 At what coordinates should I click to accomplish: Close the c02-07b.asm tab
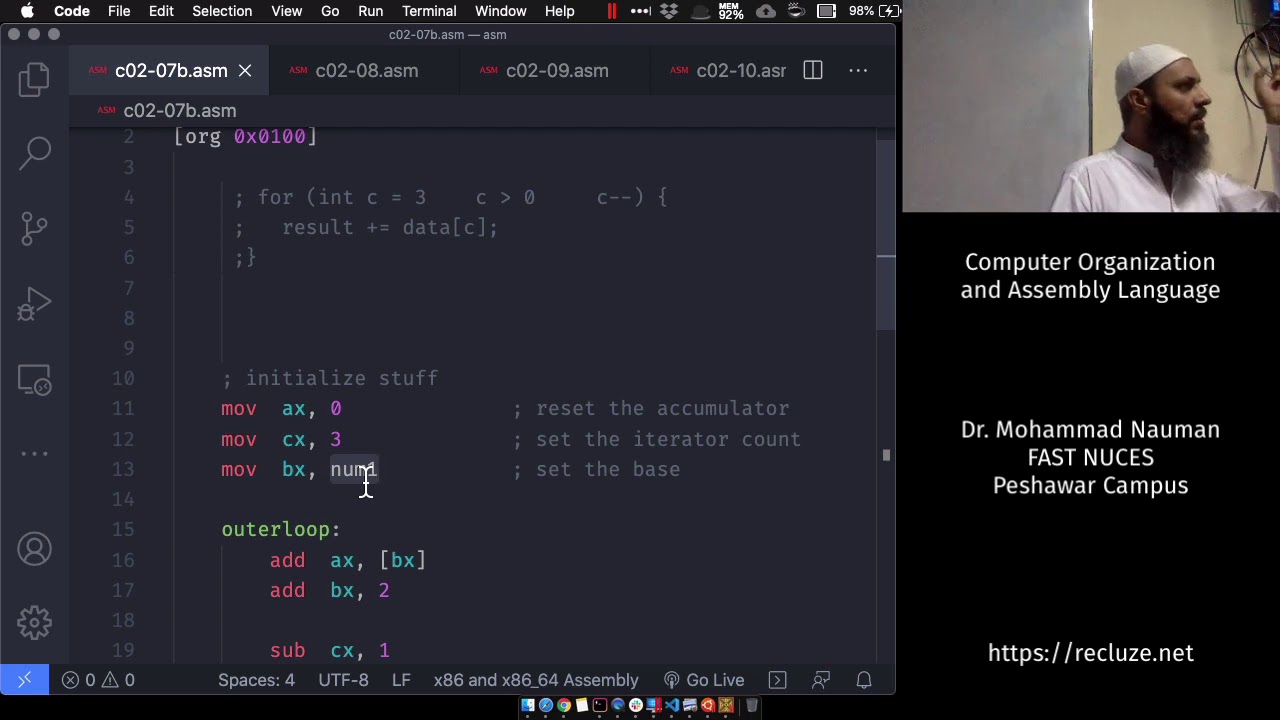click(x=245, y=71)
